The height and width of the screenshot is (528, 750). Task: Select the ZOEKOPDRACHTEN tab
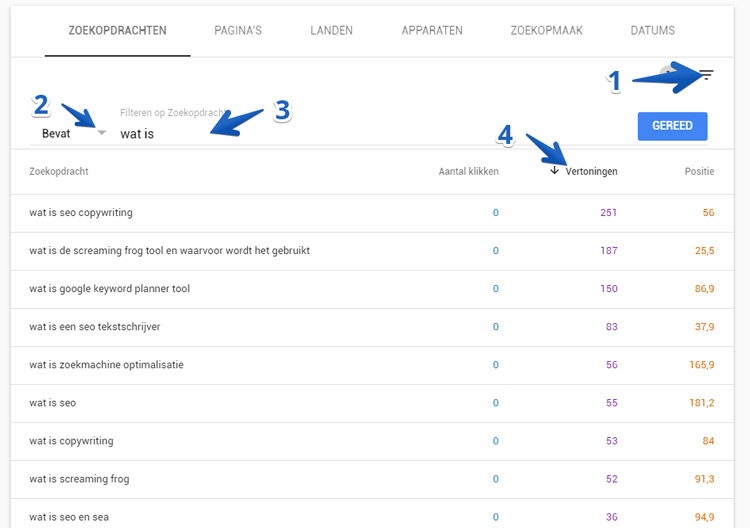(118, 31)
